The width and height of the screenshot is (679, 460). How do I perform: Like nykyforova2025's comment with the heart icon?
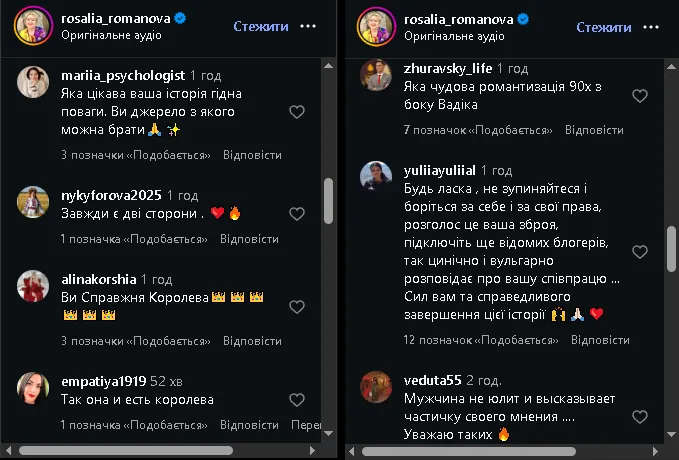pyautogui.click(x=297, y=214)
